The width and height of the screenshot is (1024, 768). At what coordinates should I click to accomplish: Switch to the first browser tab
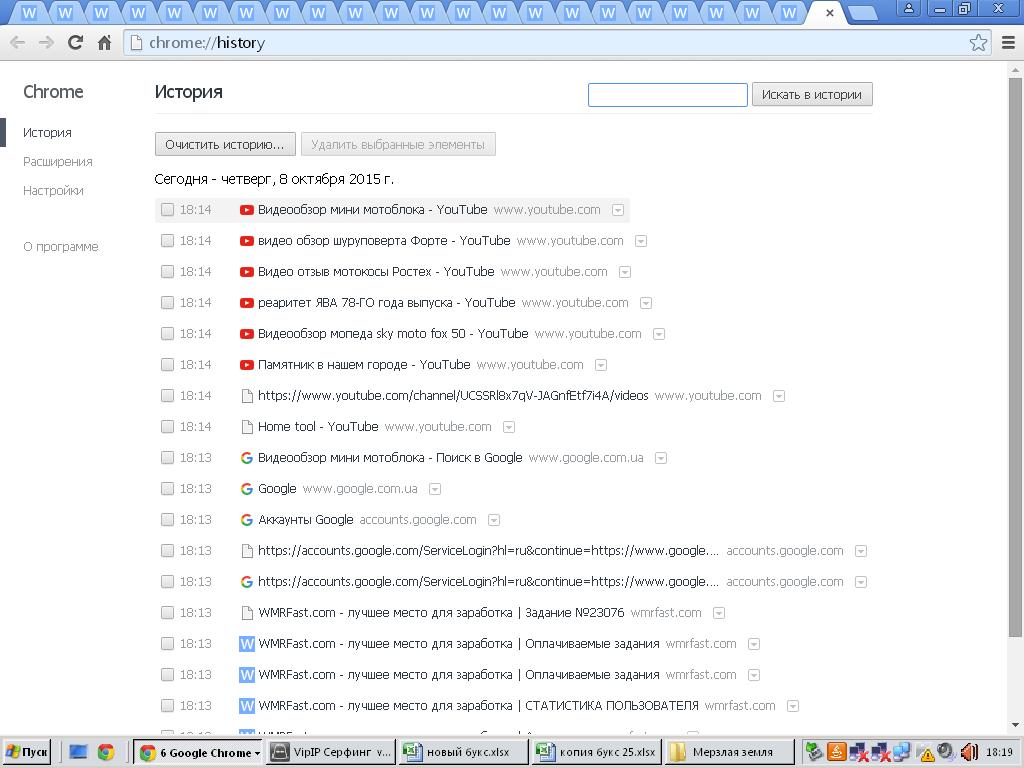pyautogui.click(x=29, y=12)
